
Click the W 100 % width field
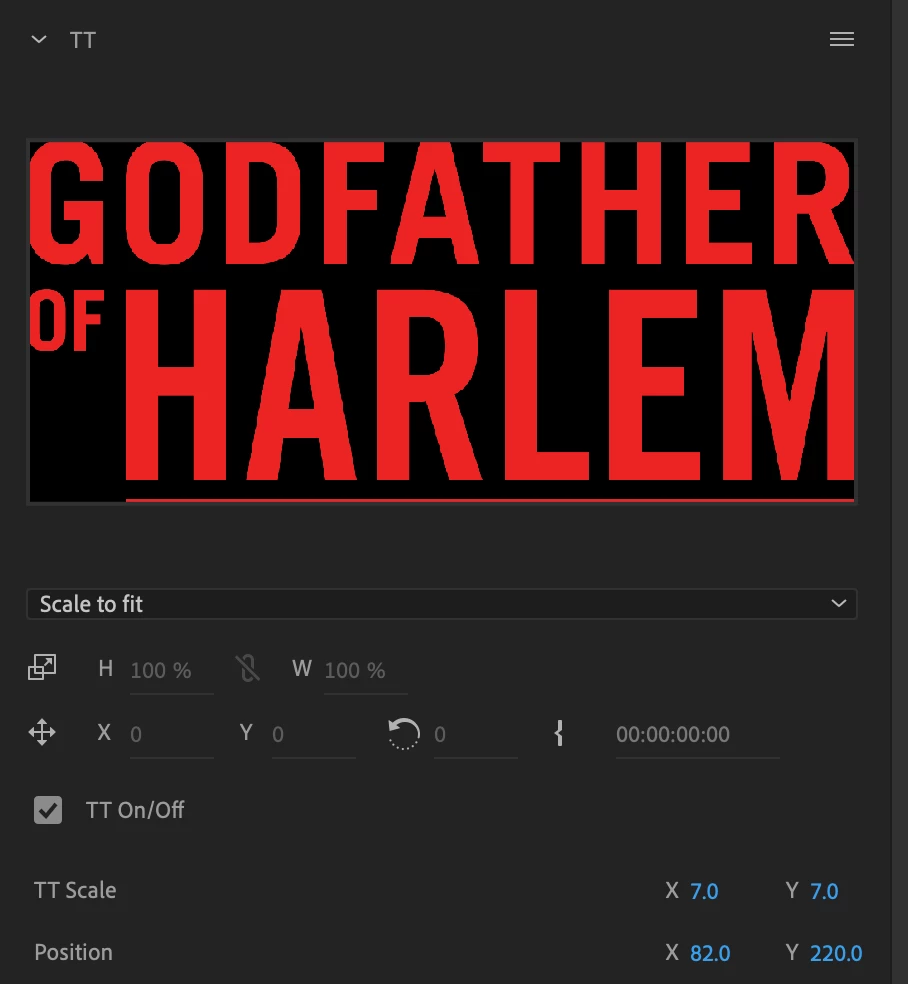[365, 670]
